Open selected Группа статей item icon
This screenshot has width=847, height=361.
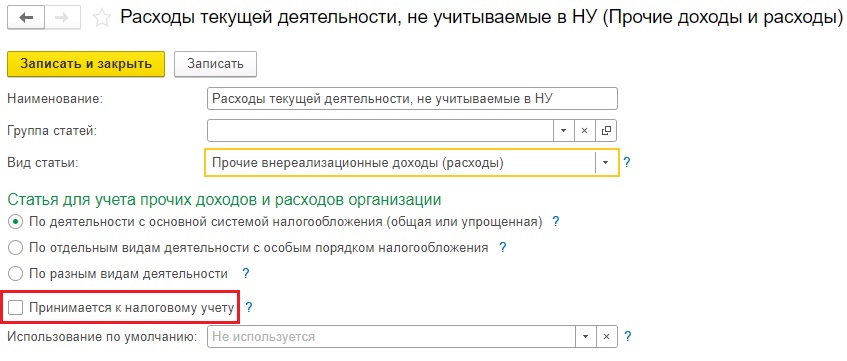(606, 130)
